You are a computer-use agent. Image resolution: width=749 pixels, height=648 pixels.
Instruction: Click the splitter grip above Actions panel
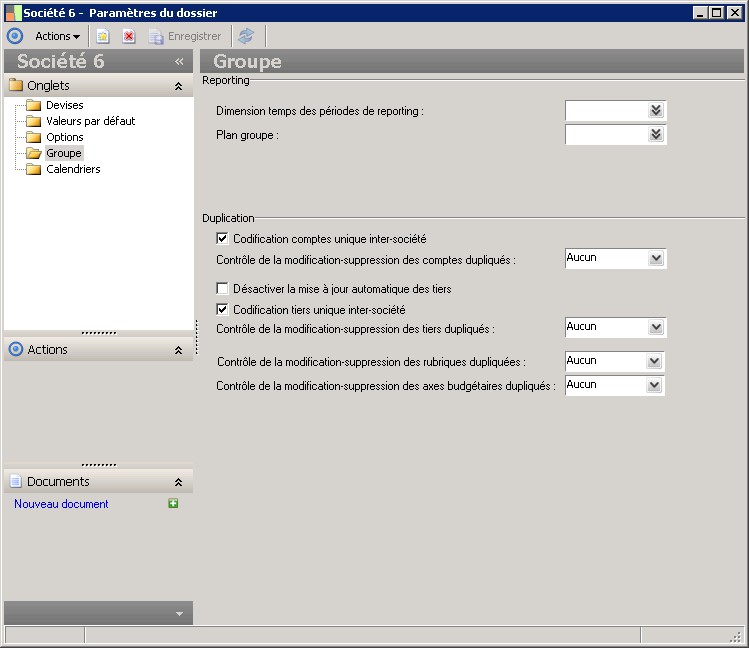[x=99, y=333]
